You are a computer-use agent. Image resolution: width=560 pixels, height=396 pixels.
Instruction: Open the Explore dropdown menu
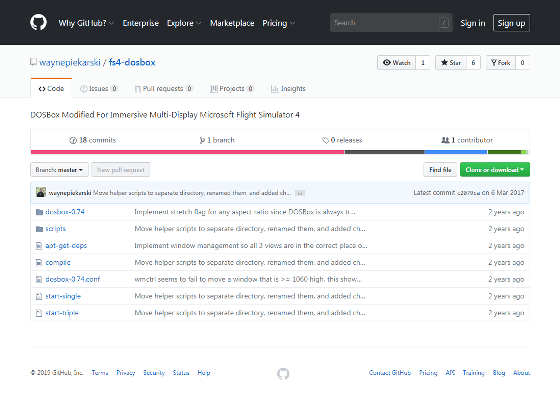point(184,23)
